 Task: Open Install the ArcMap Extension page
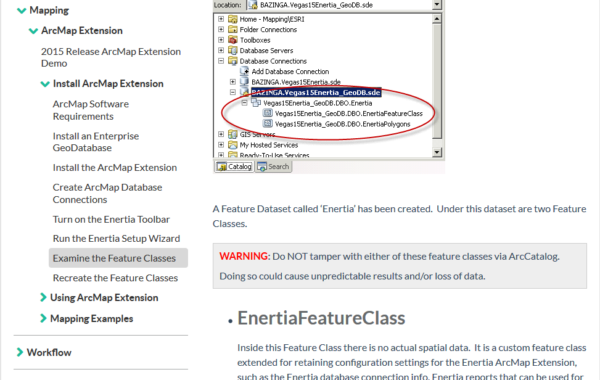tap(115, 168)
